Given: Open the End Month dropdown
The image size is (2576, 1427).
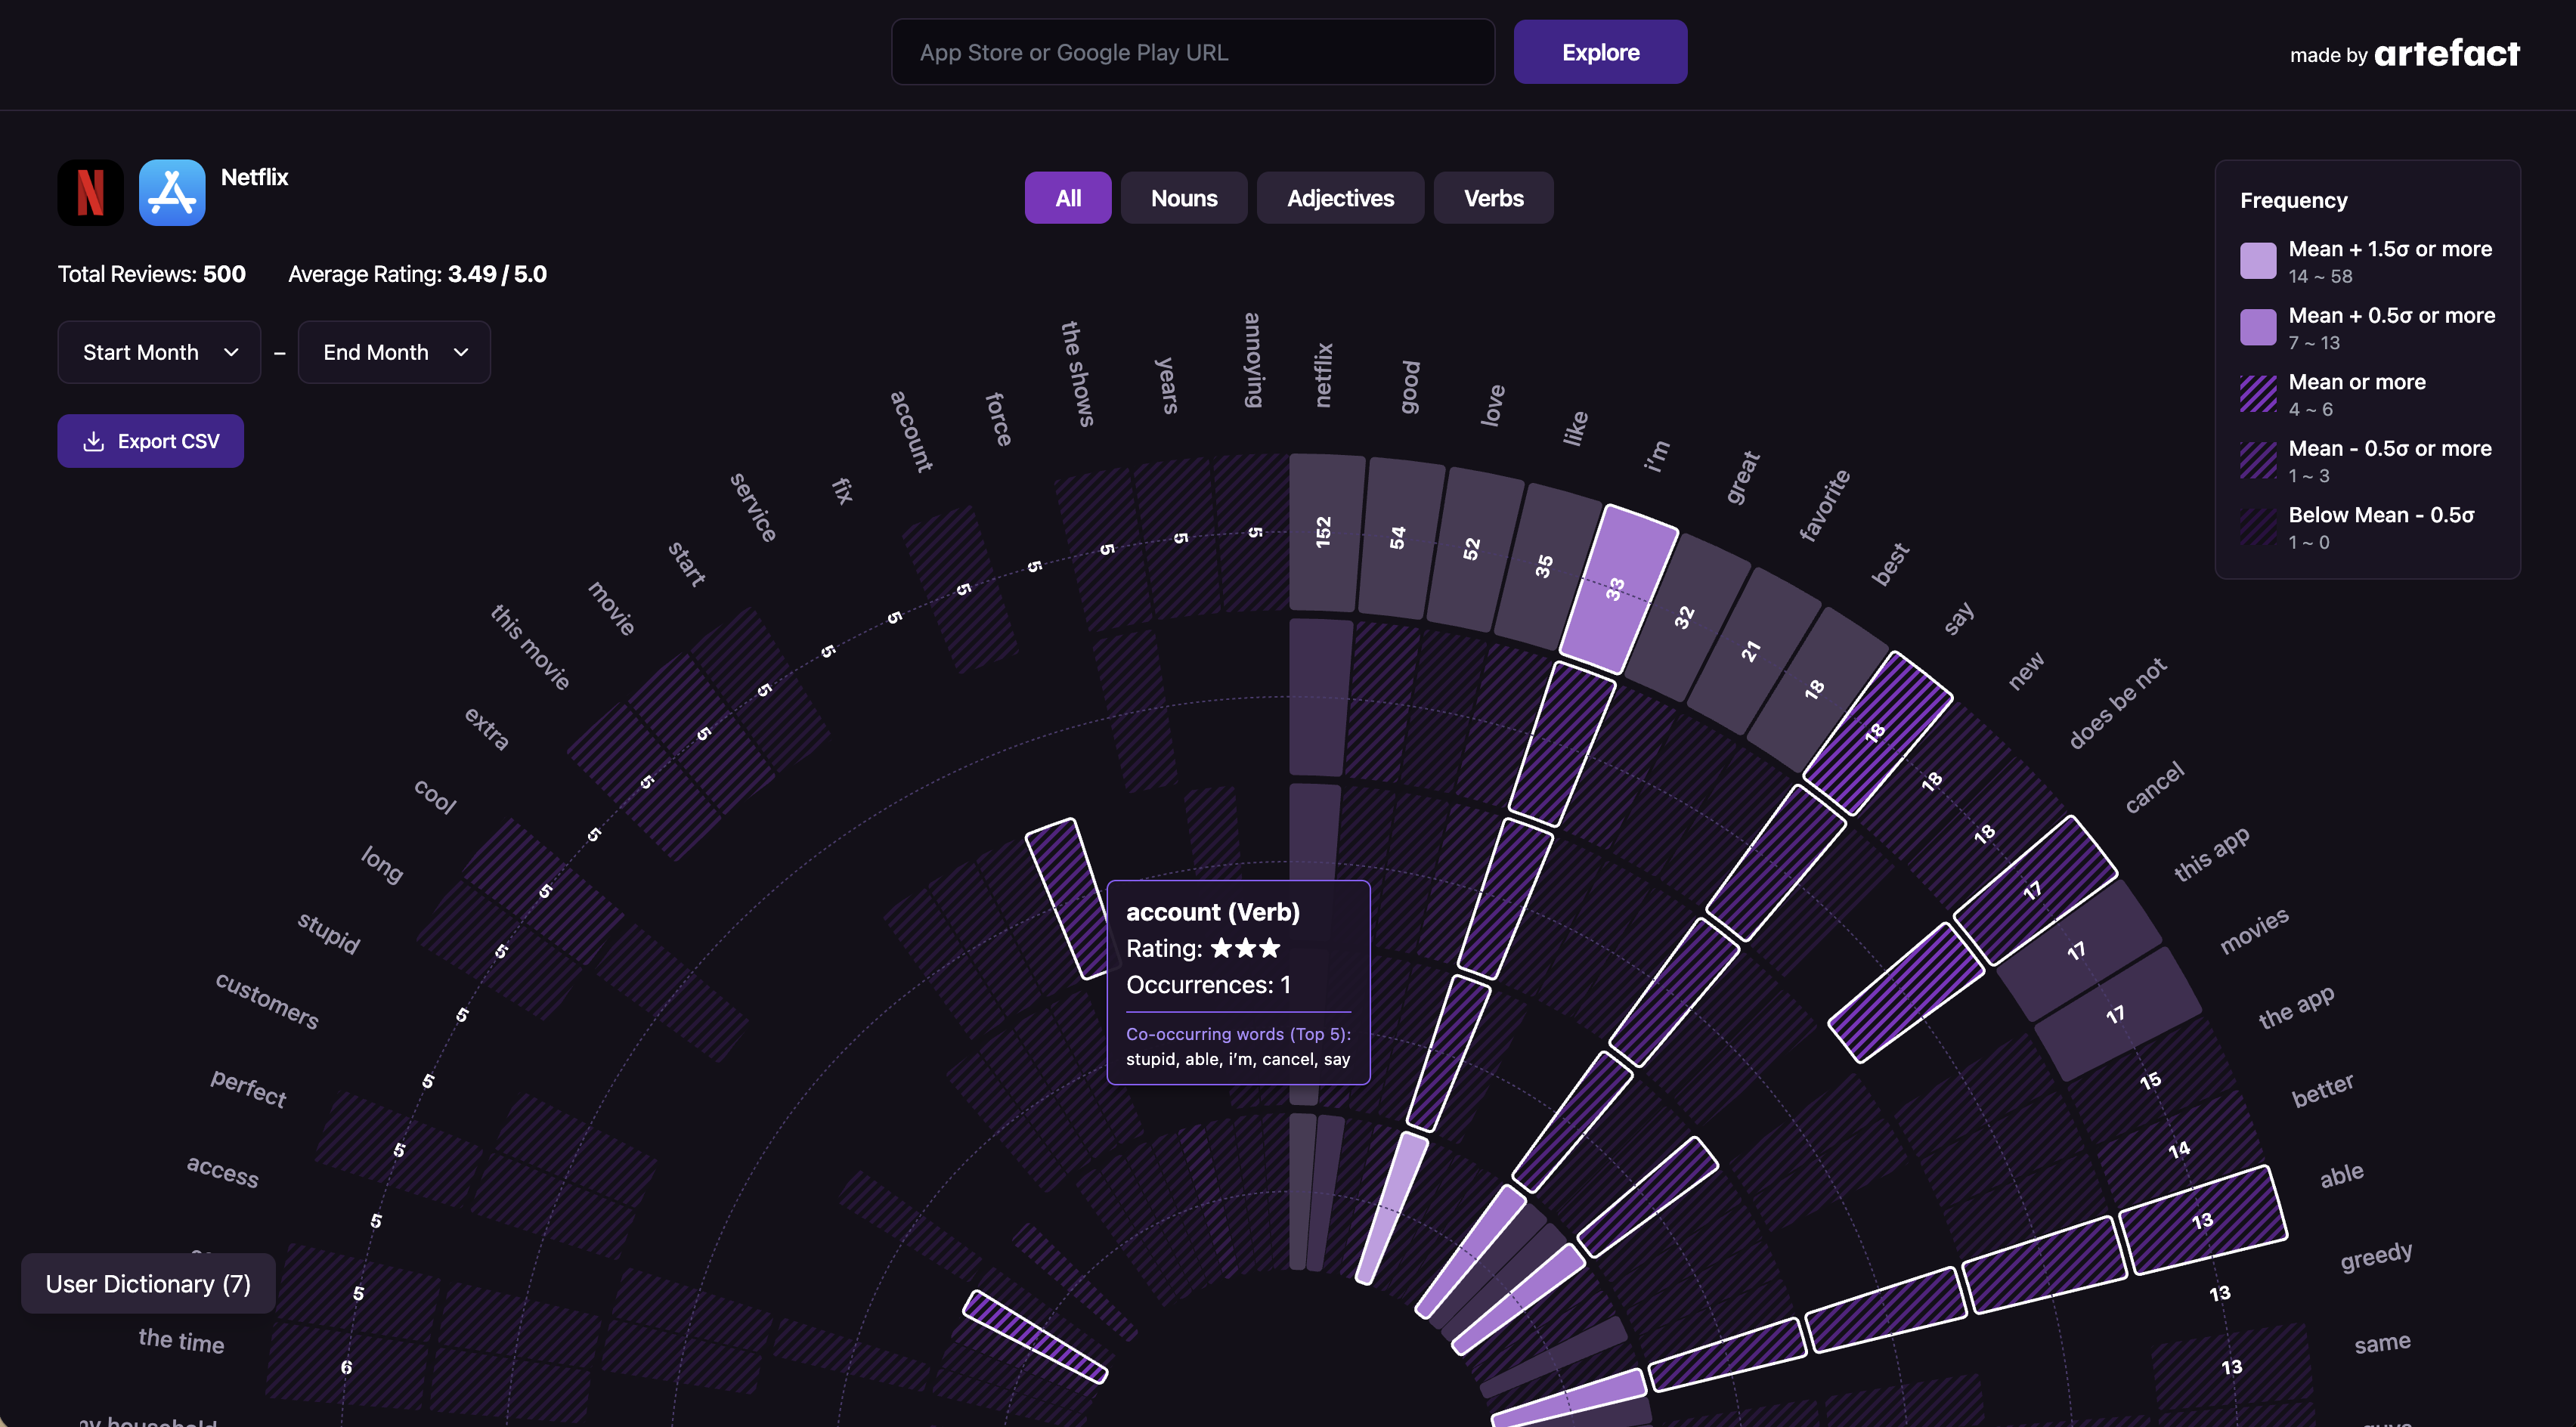Looking at the screenshot, I should [394, 352].
